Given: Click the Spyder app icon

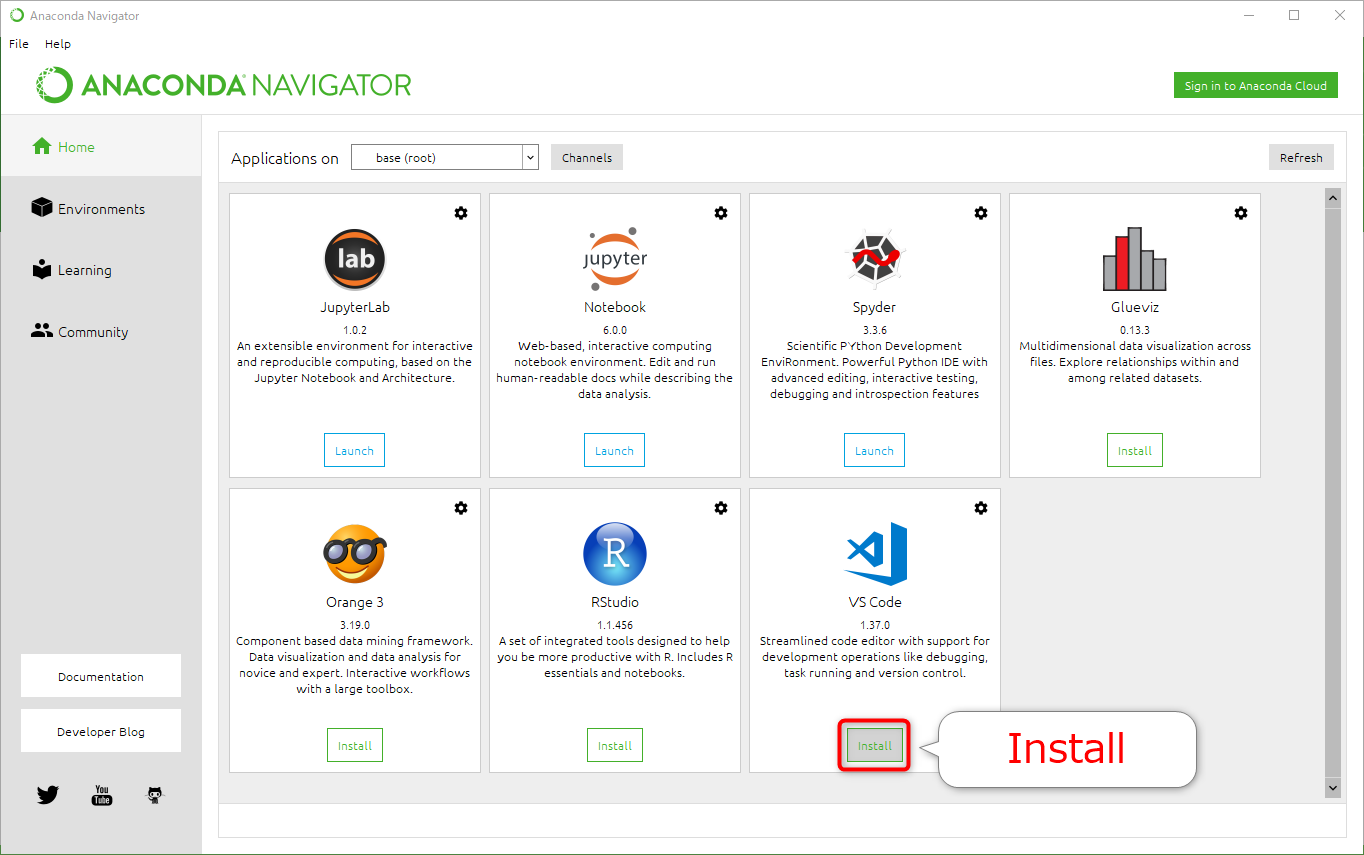Looking at the screenshot, I should tap(875, 259).
